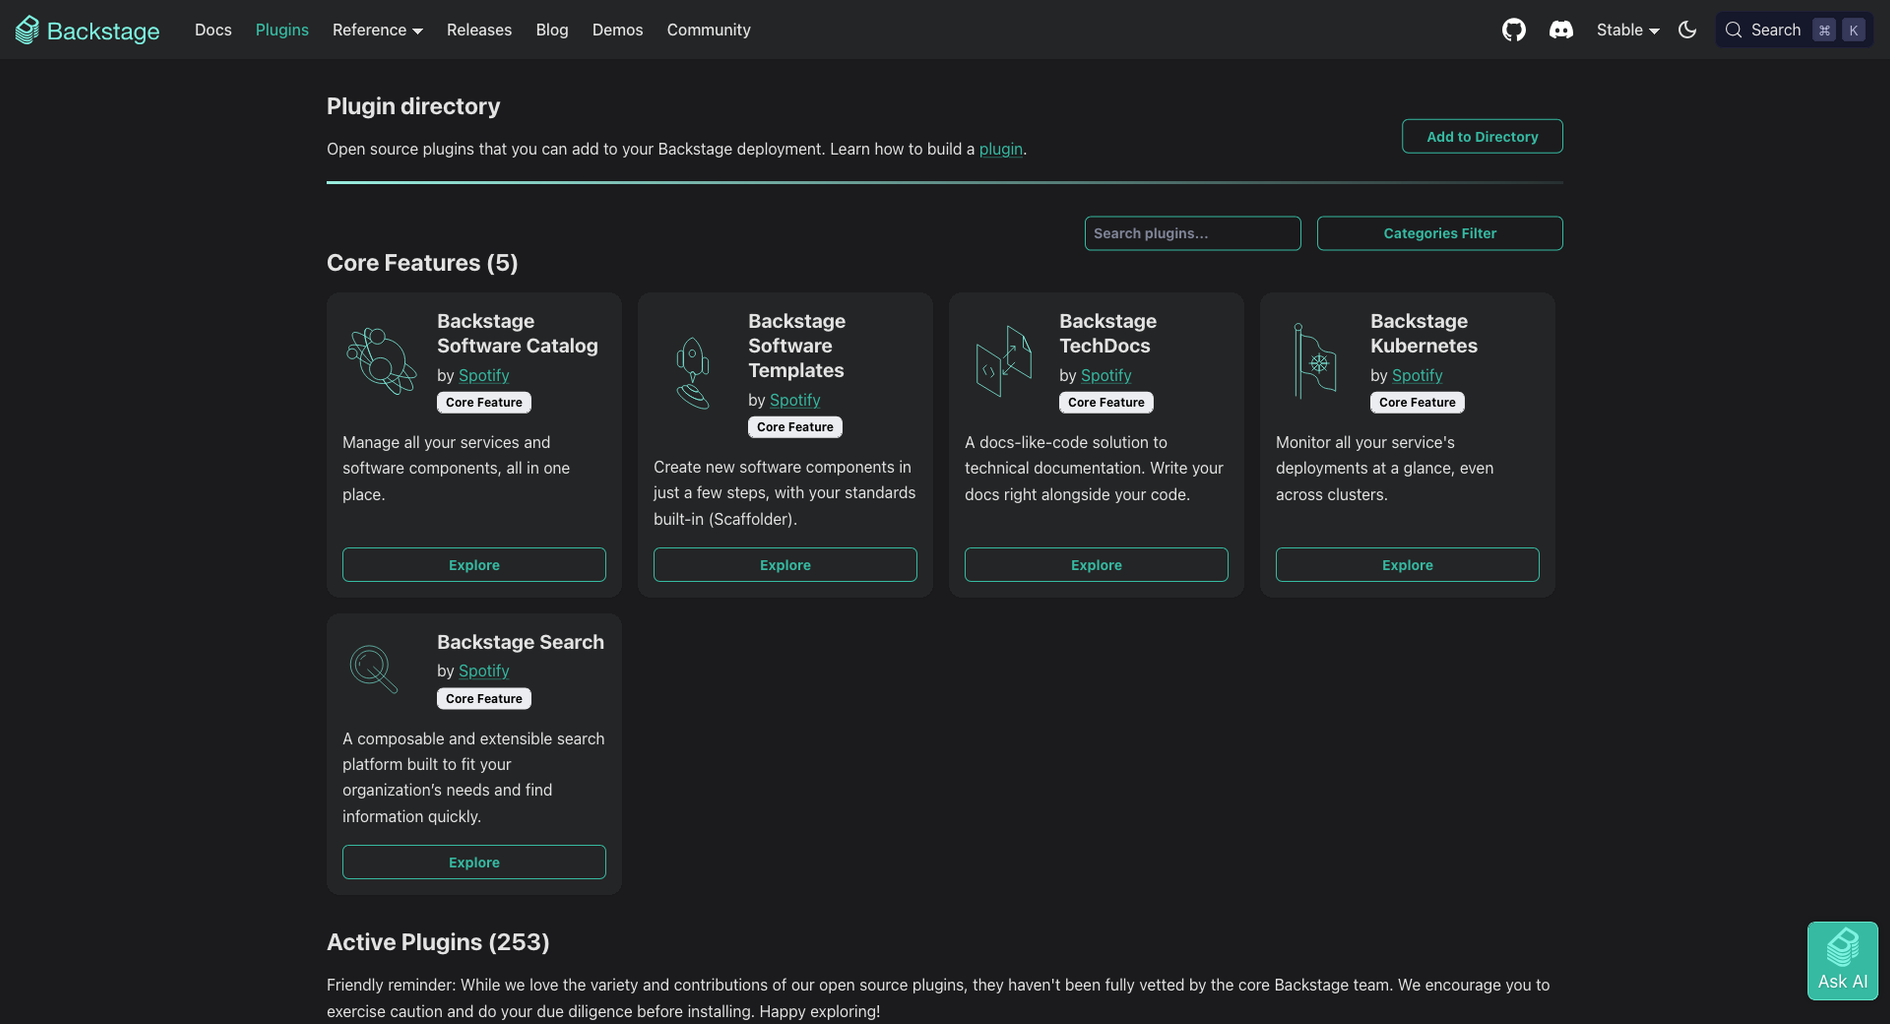Click the Backstage Software Templates title
Image resolution: width=1890 pixels, height=1024 pixels.
pyautogui.click(x=797, y=346)
